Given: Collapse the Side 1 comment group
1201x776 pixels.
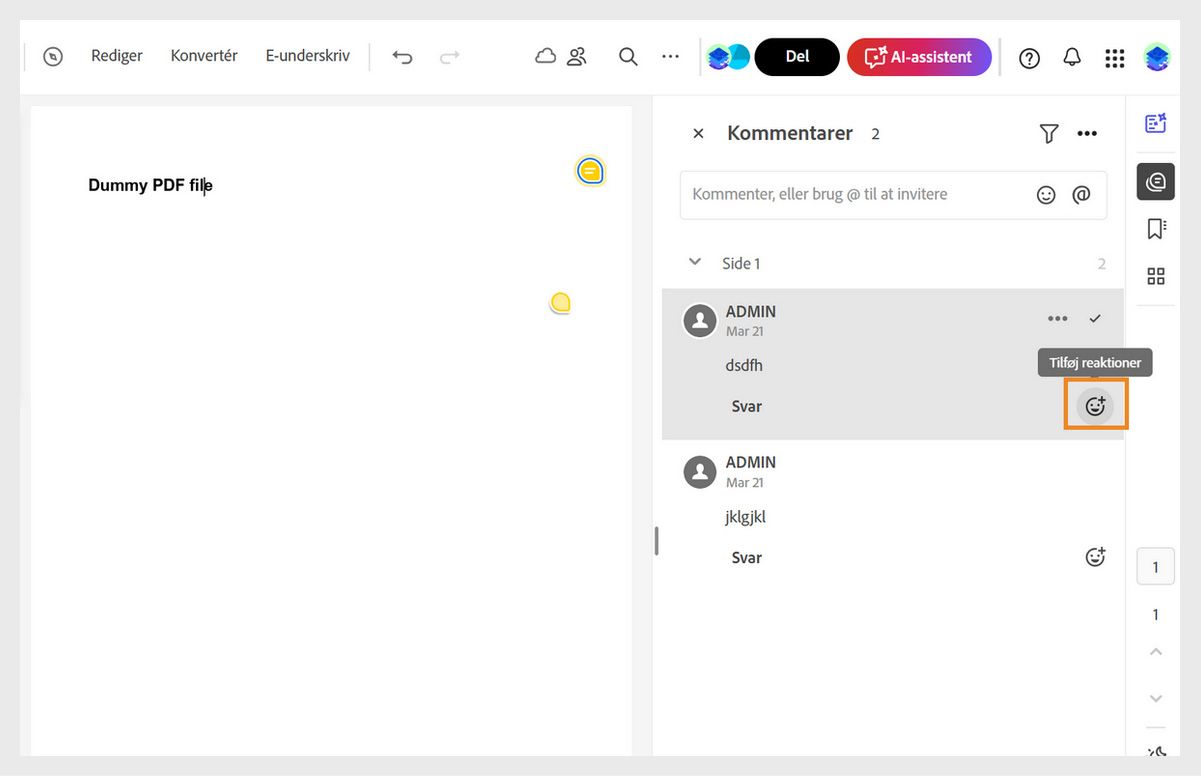Looking at the screenshot, I should coord(695,262).
